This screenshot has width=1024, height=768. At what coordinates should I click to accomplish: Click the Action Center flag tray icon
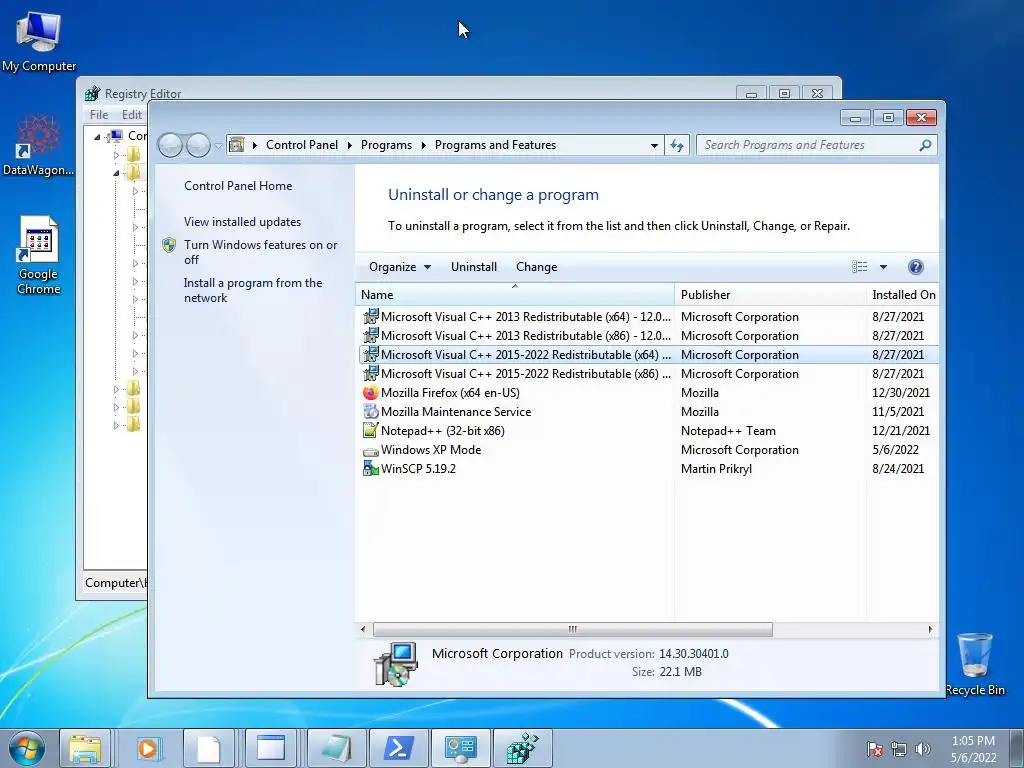click(875, 749)
